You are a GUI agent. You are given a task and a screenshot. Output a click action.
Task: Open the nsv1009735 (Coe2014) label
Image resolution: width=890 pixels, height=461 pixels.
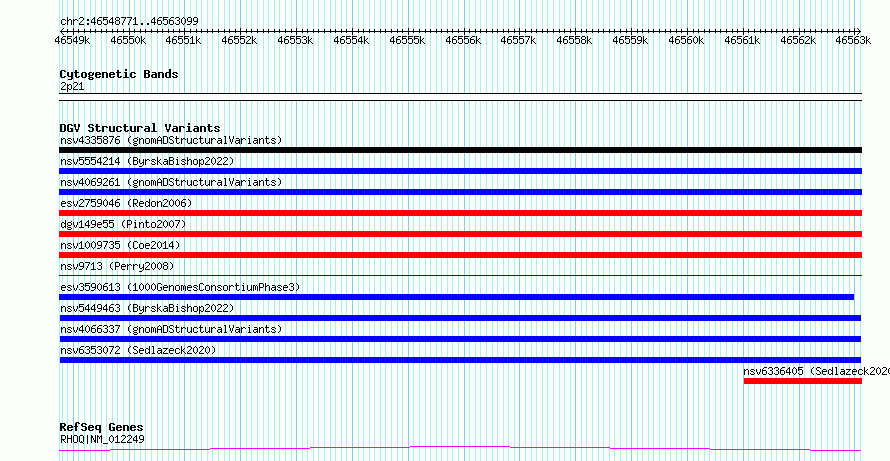(120, 245)
